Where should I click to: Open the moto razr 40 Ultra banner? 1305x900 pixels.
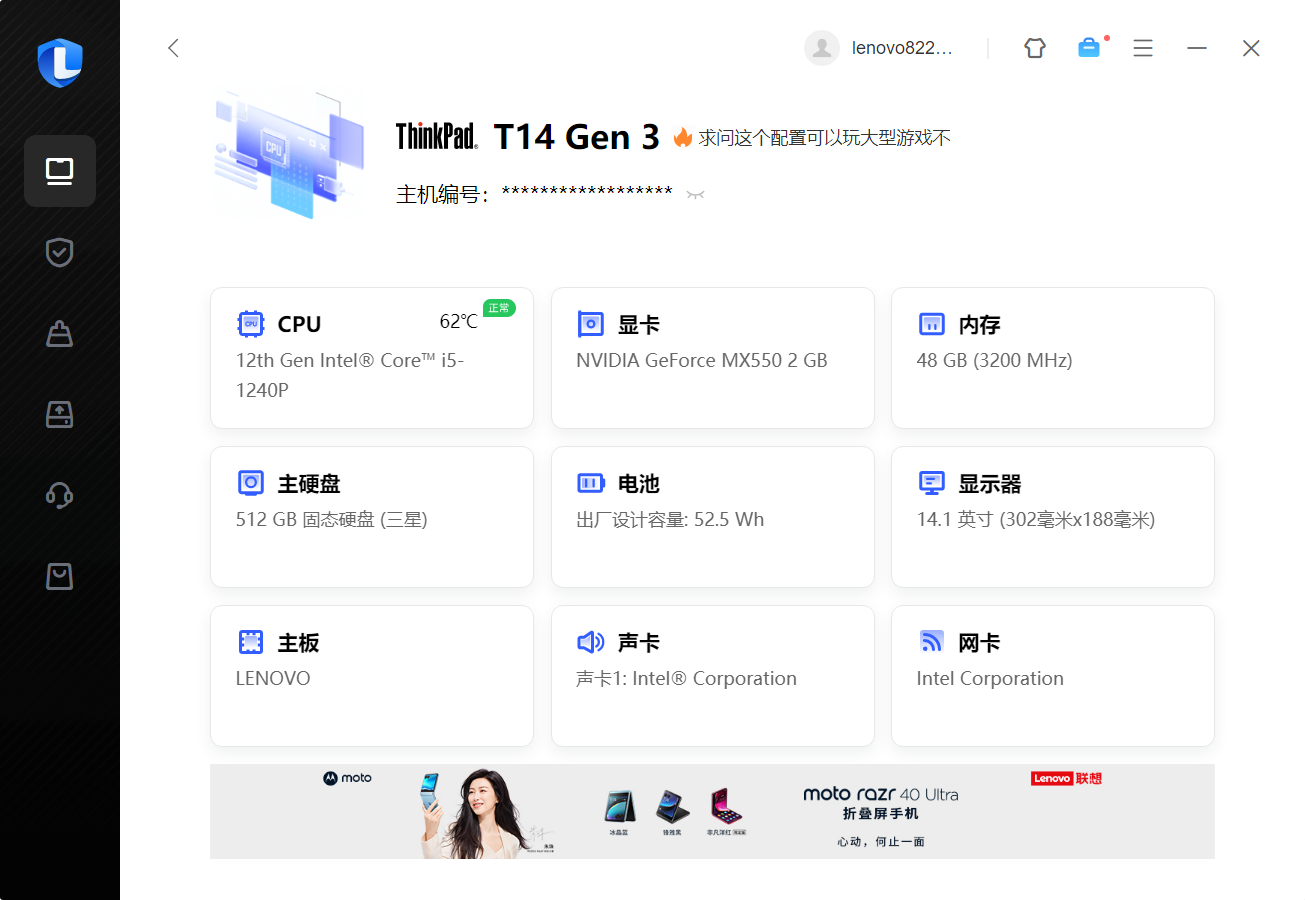click(x=712, y=811)
